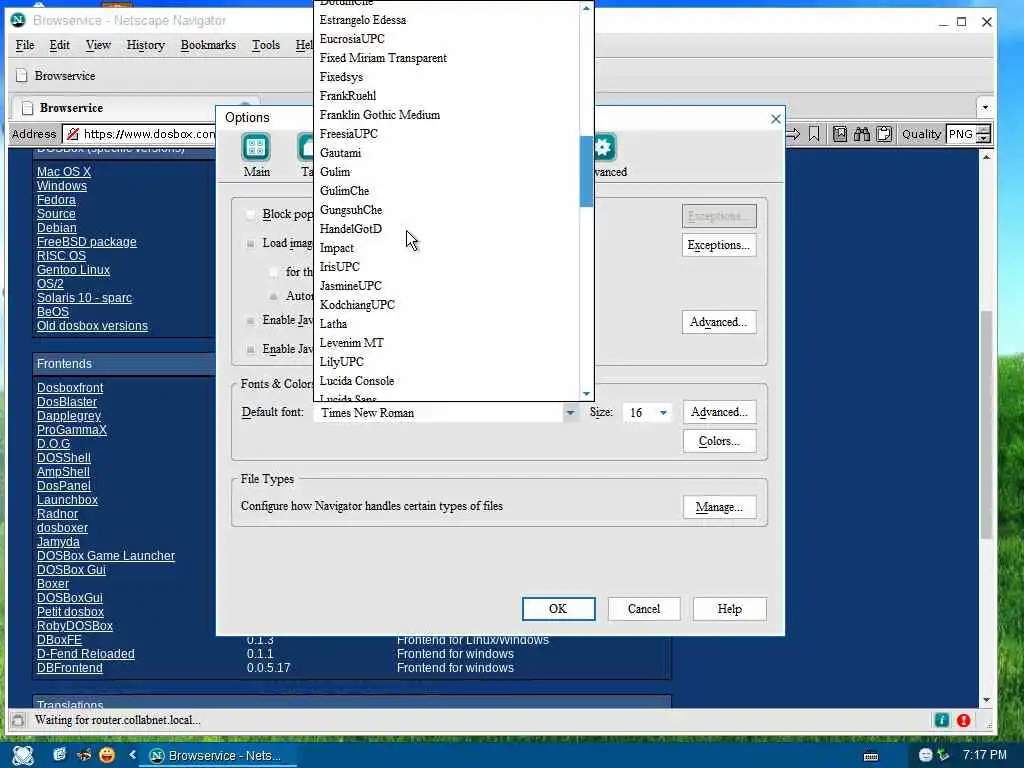Click the bookmark ribbon icon

coord(814,134)
